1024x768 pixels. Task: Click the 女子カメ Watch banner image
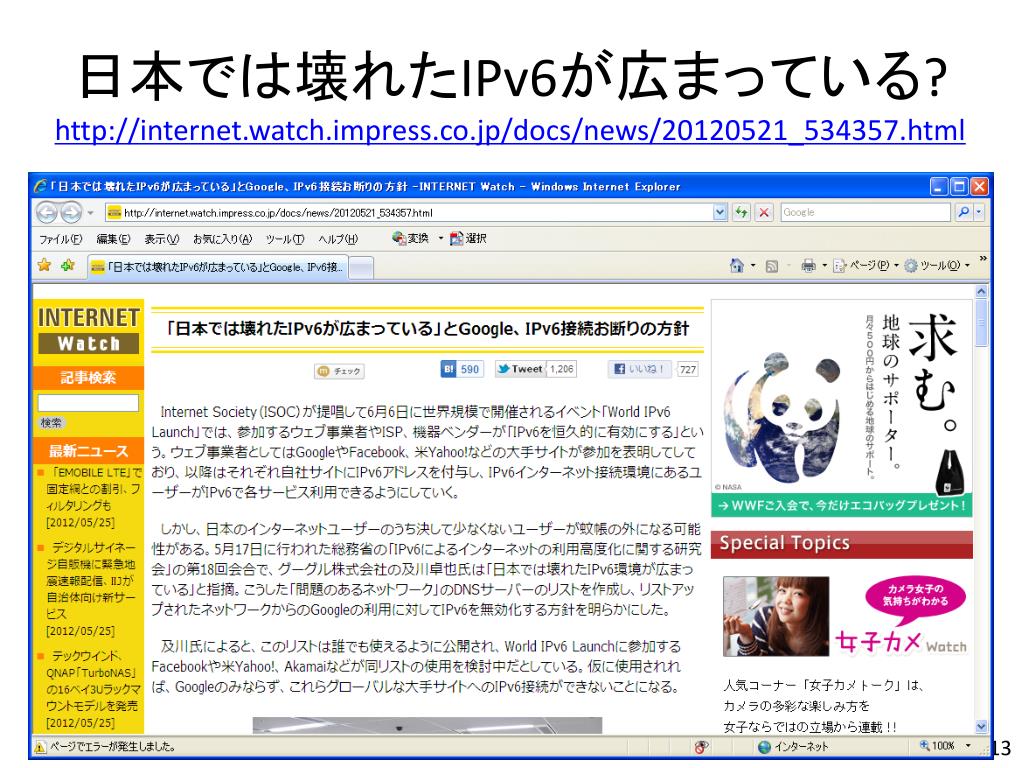coord(846,616)
